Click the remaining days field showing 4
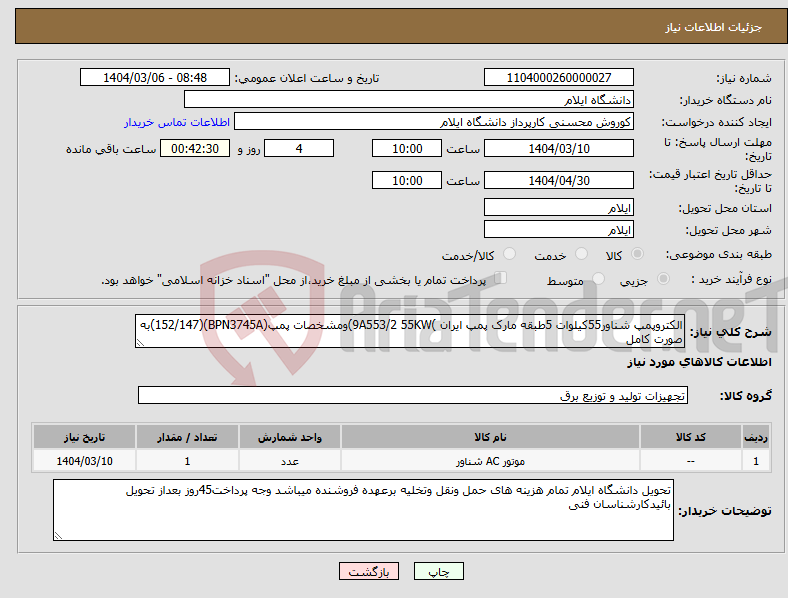 pyautogui.click(x=299, y=148)
